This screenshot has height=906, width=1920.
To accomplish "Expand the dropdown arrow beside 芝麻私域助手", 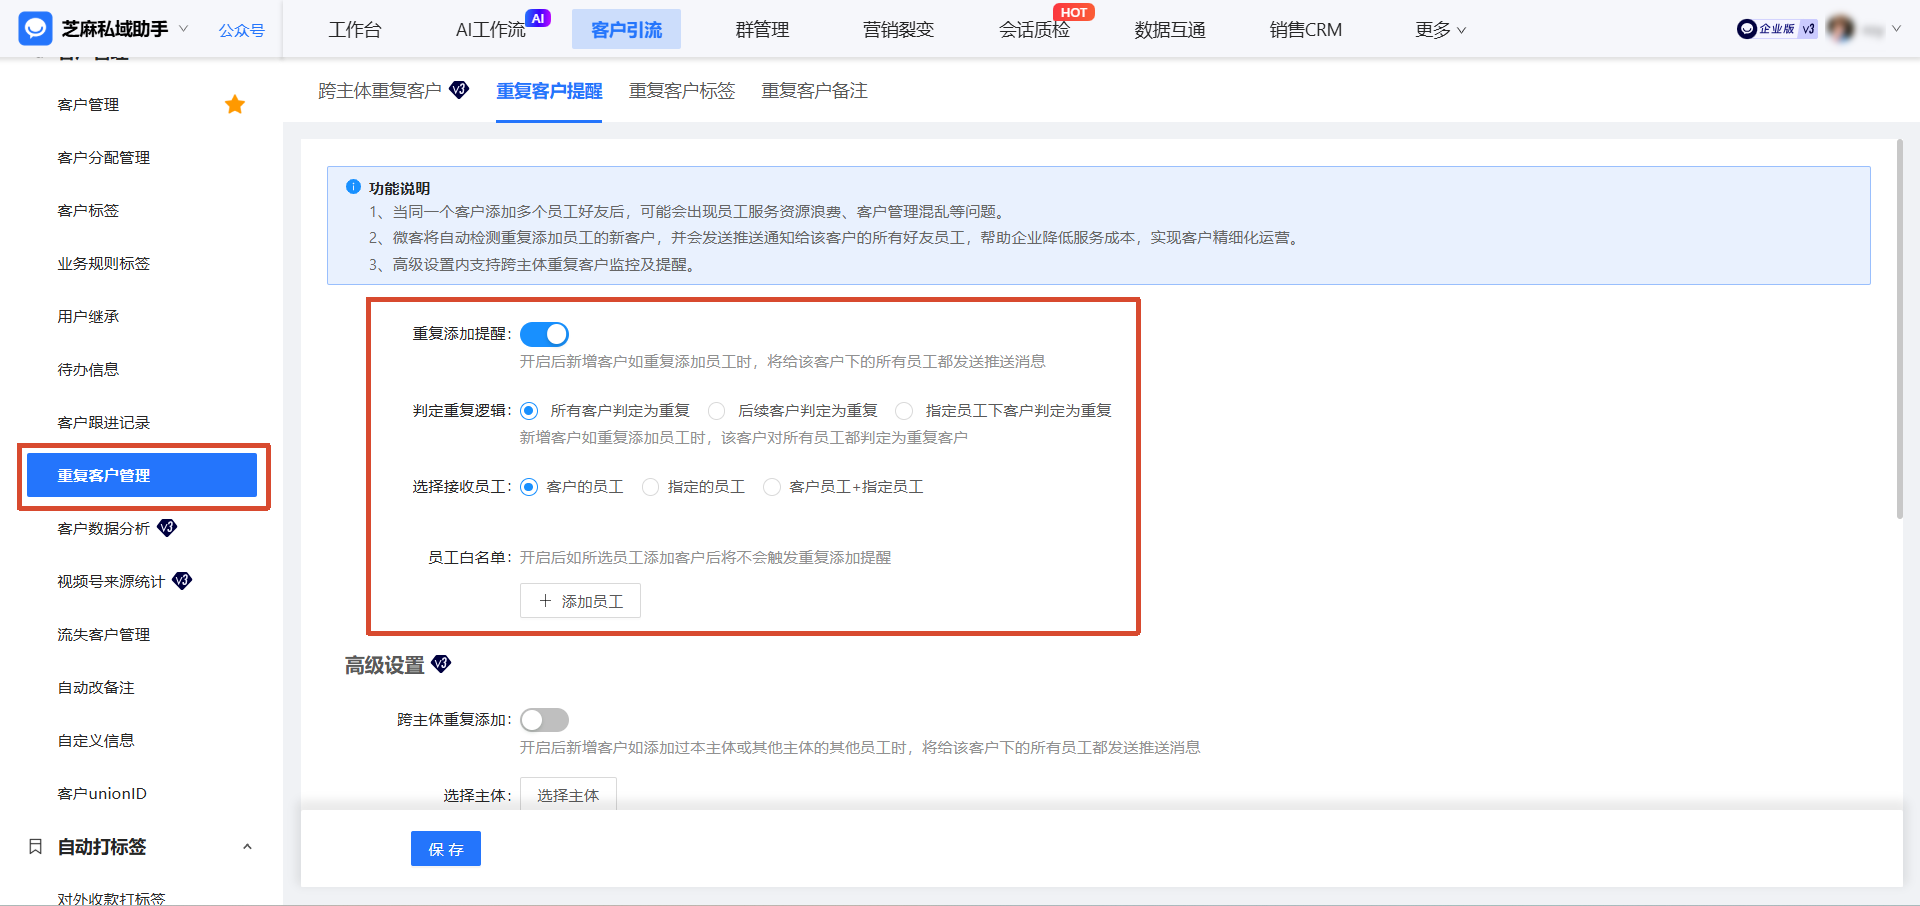I will click(x=184, y=28).
